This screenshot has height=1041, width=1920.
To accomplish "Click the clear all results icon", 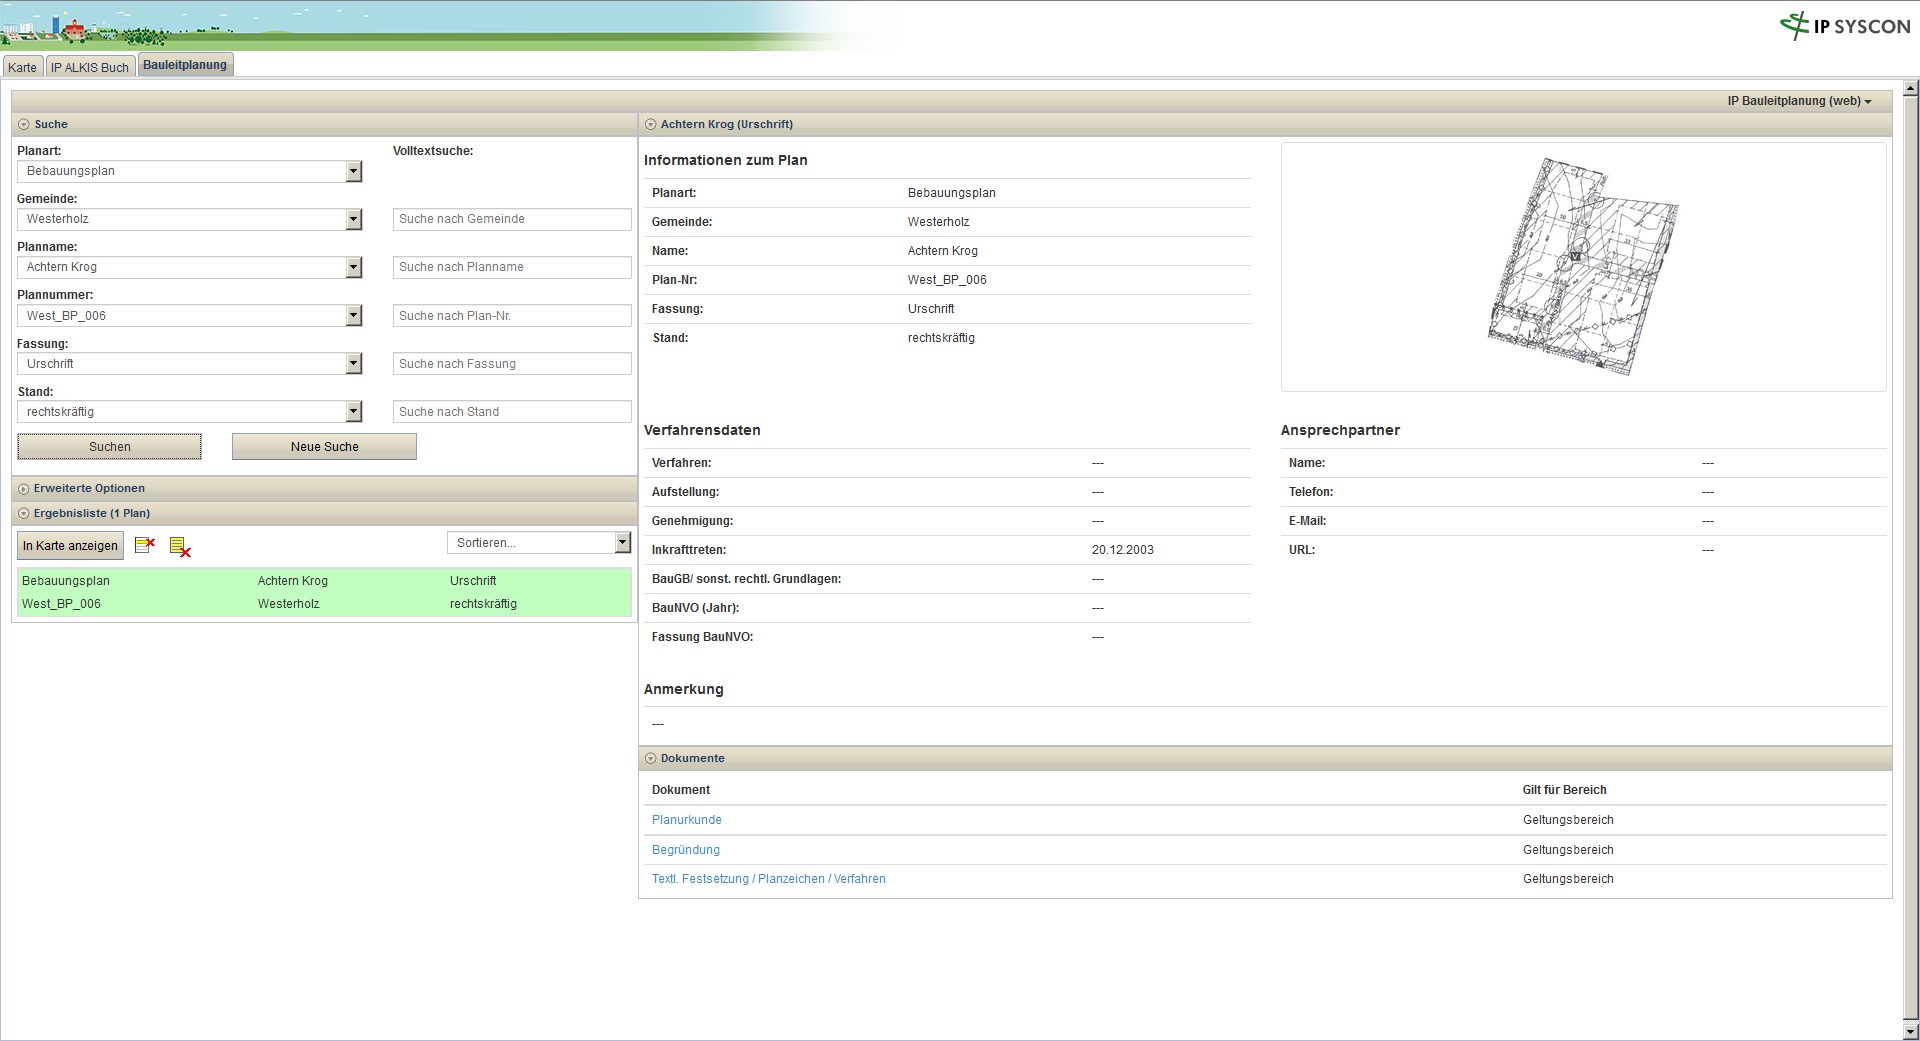I will [x=180, y=546].
